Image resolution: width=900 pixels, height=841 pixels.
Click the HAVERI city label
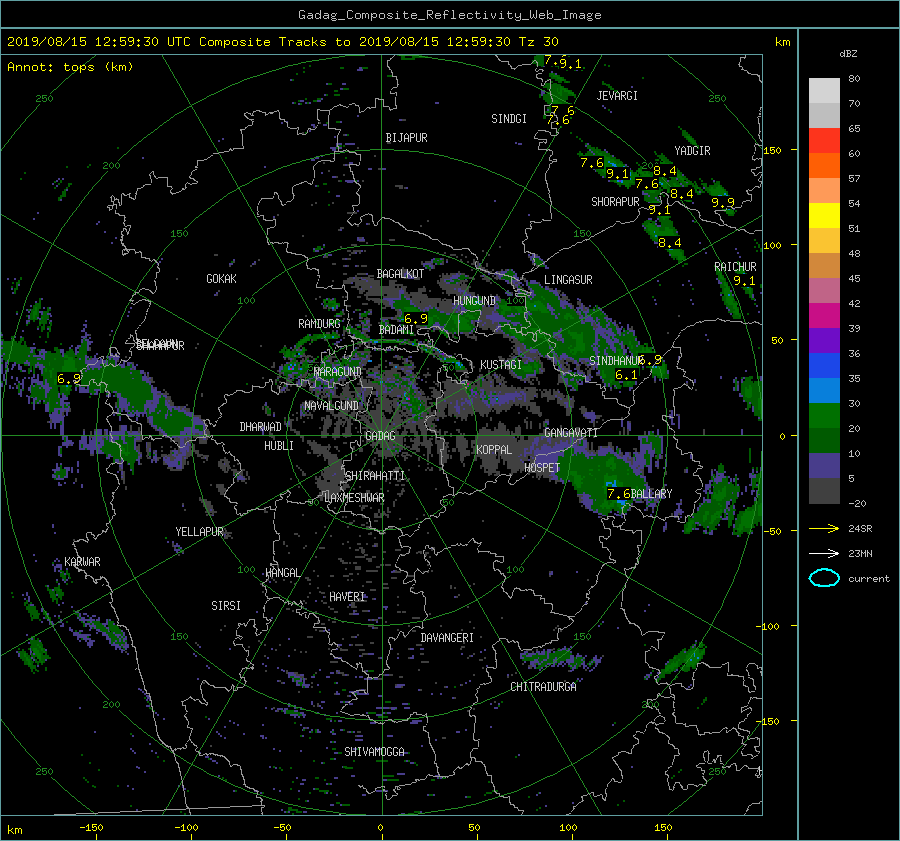point(347,597)
